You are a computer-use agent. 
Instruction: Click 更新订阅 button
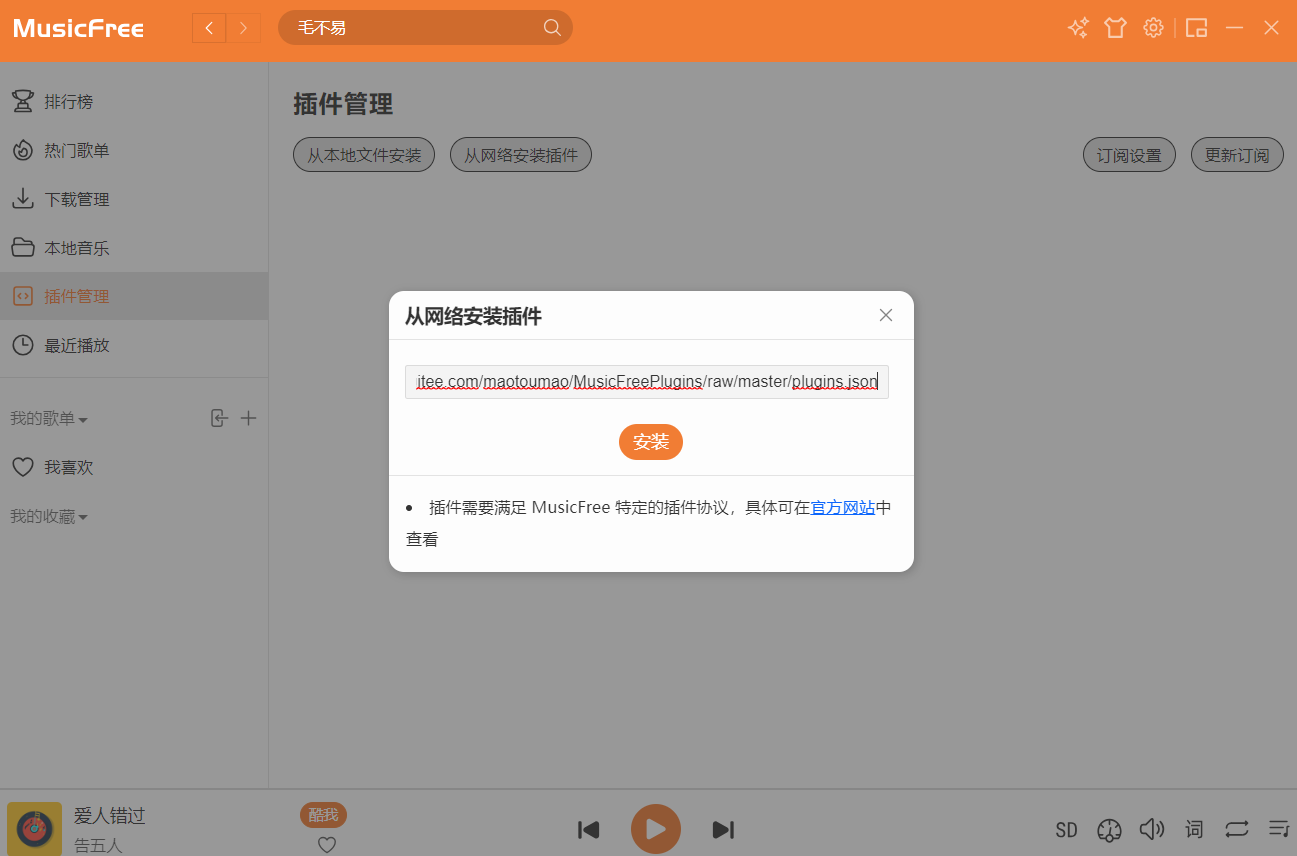(x=1237, y=155)
